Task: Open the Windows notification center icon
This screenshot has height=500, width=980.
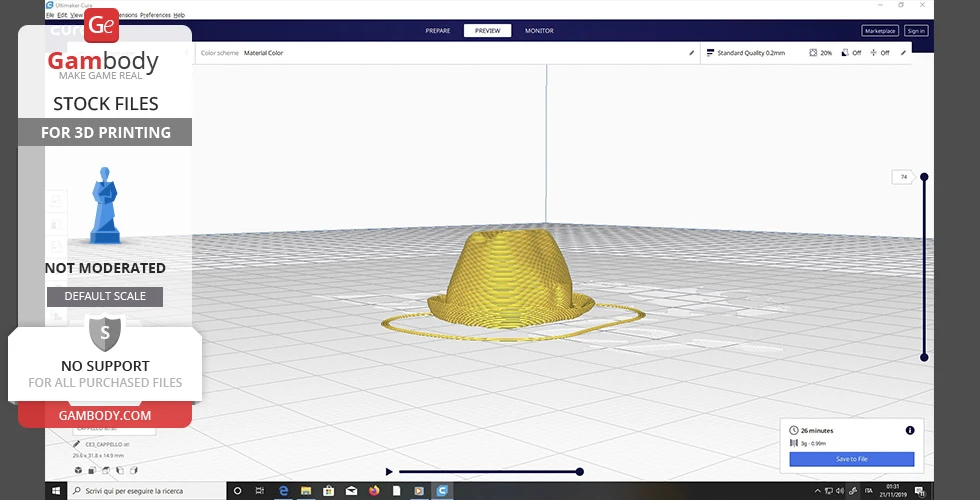Action: coord(920,491)
